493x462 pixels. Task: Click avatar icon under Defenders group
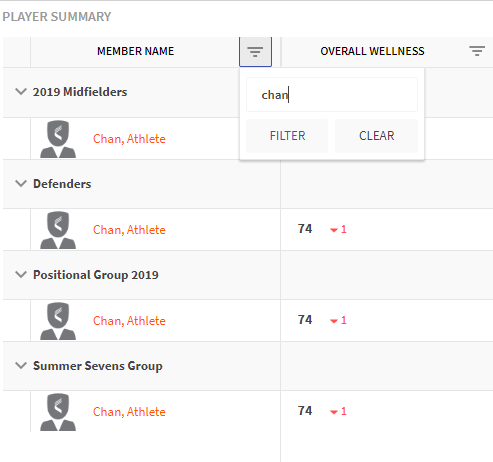(58, 230)
